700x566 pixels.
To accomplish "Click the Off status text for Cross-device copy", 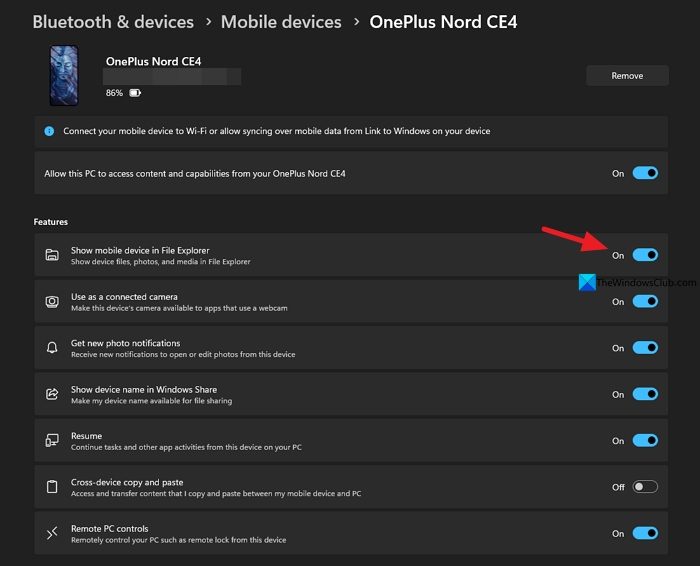I will click(x=618, y=487).
